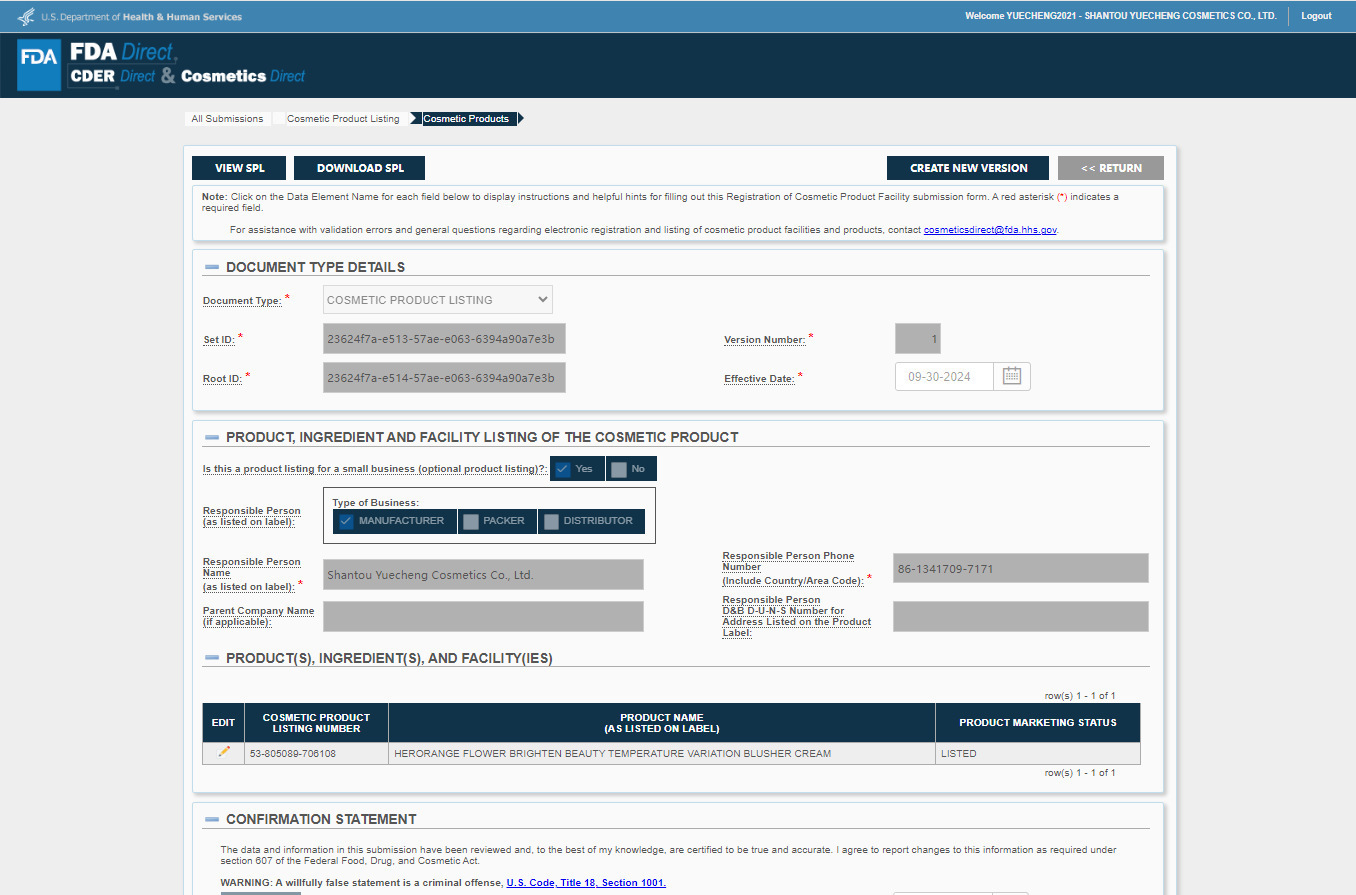Toggle the Packer business type checkbox
Viewport: 1356px width, 895px height.
[471, 521]
